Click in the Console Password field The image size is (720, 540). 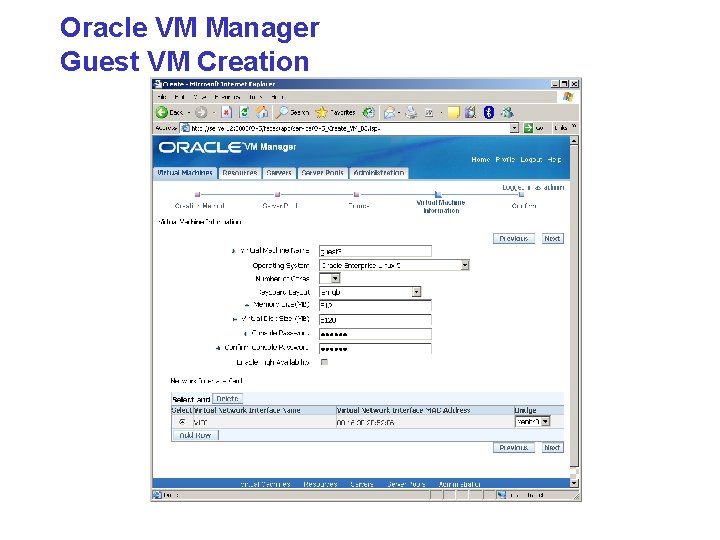click(375, 334)
